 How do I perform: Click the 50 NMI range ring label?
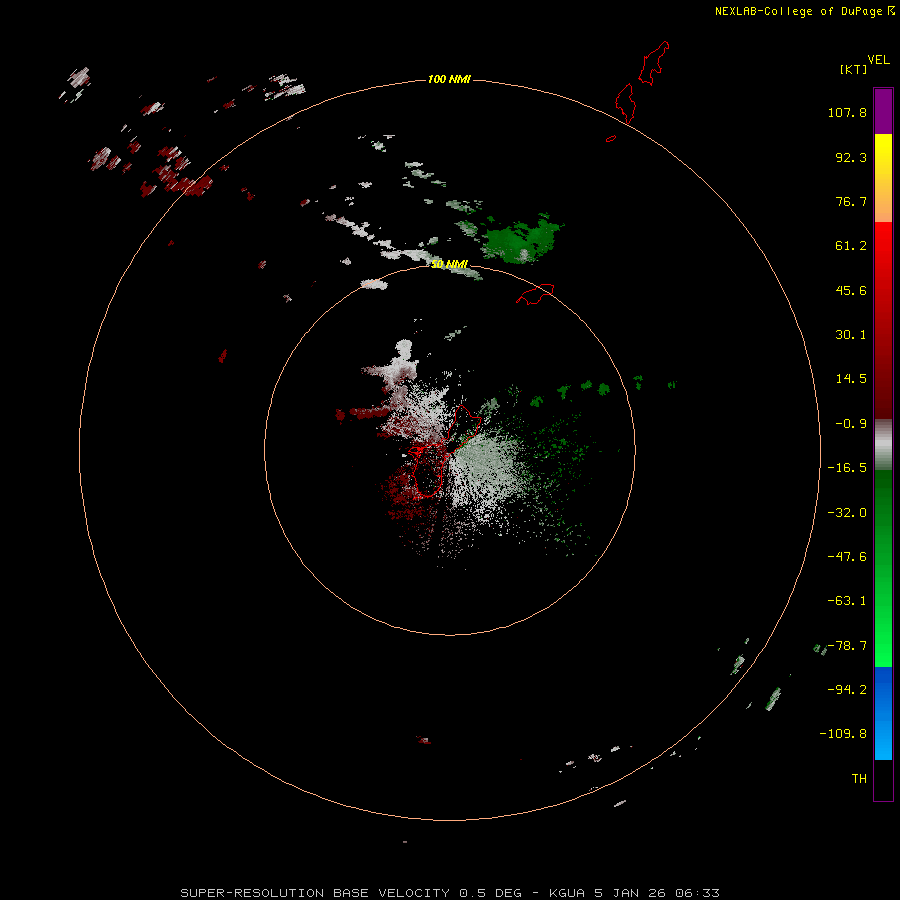(x=449, y=264)
